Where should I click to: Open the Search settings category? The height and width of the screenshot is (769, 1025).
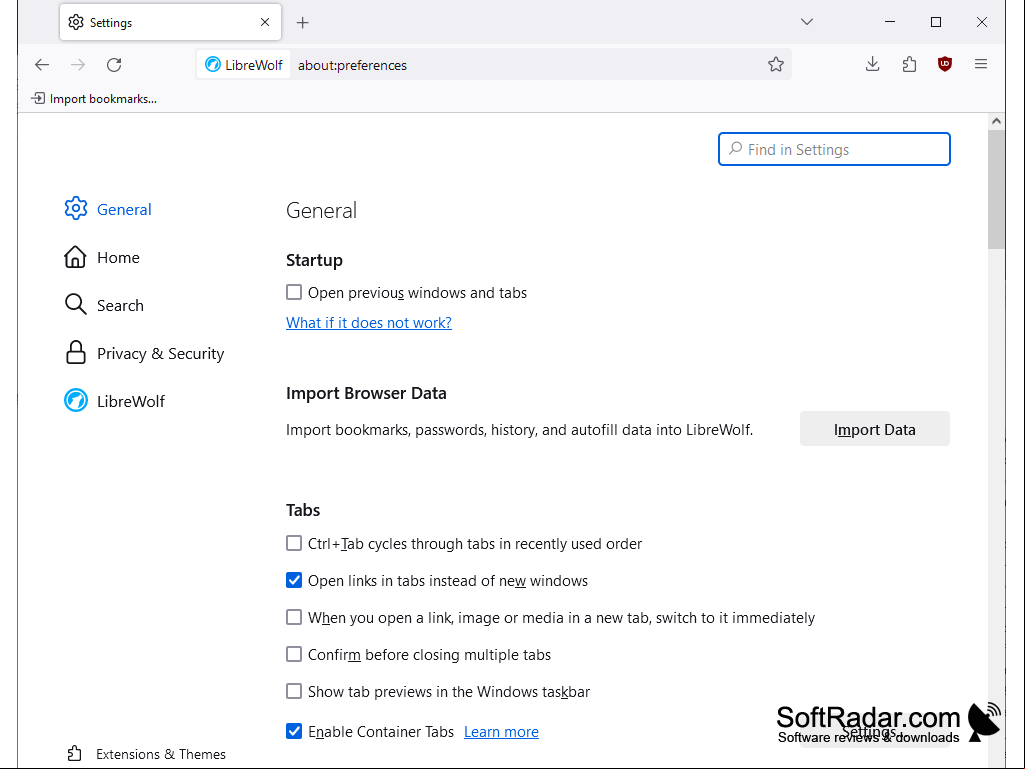[104, 305]
